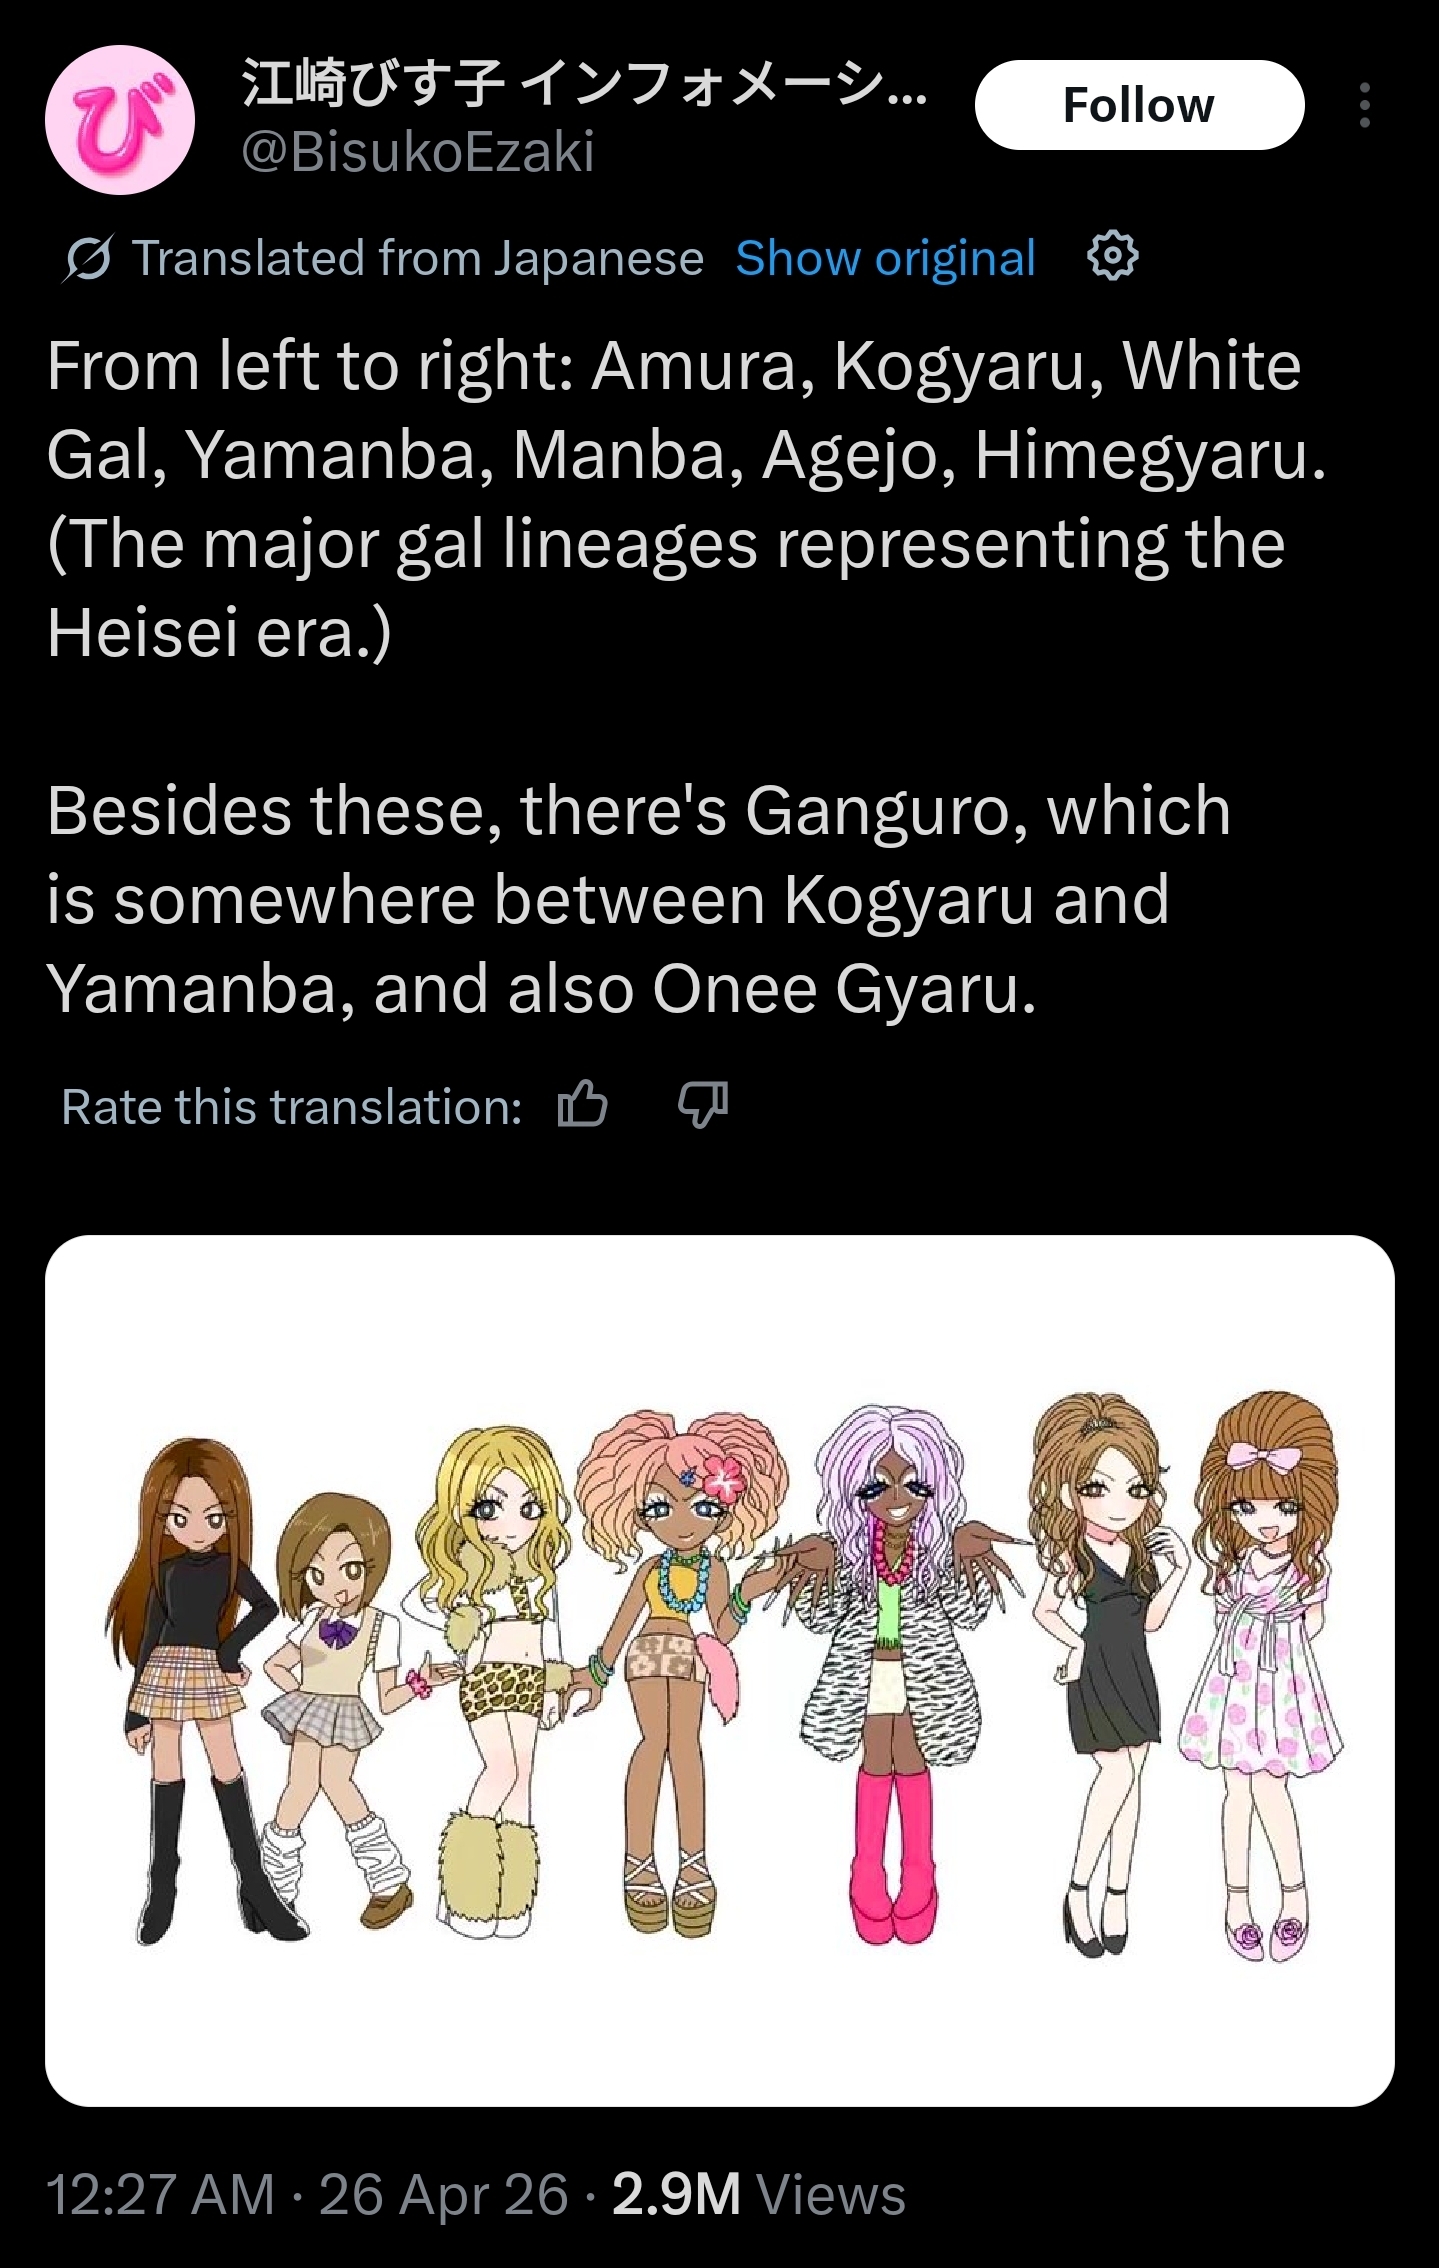The image size is (1439, 2268).
Task: Click the 'Rate this translation:' label
Action: pos(291,1106)
